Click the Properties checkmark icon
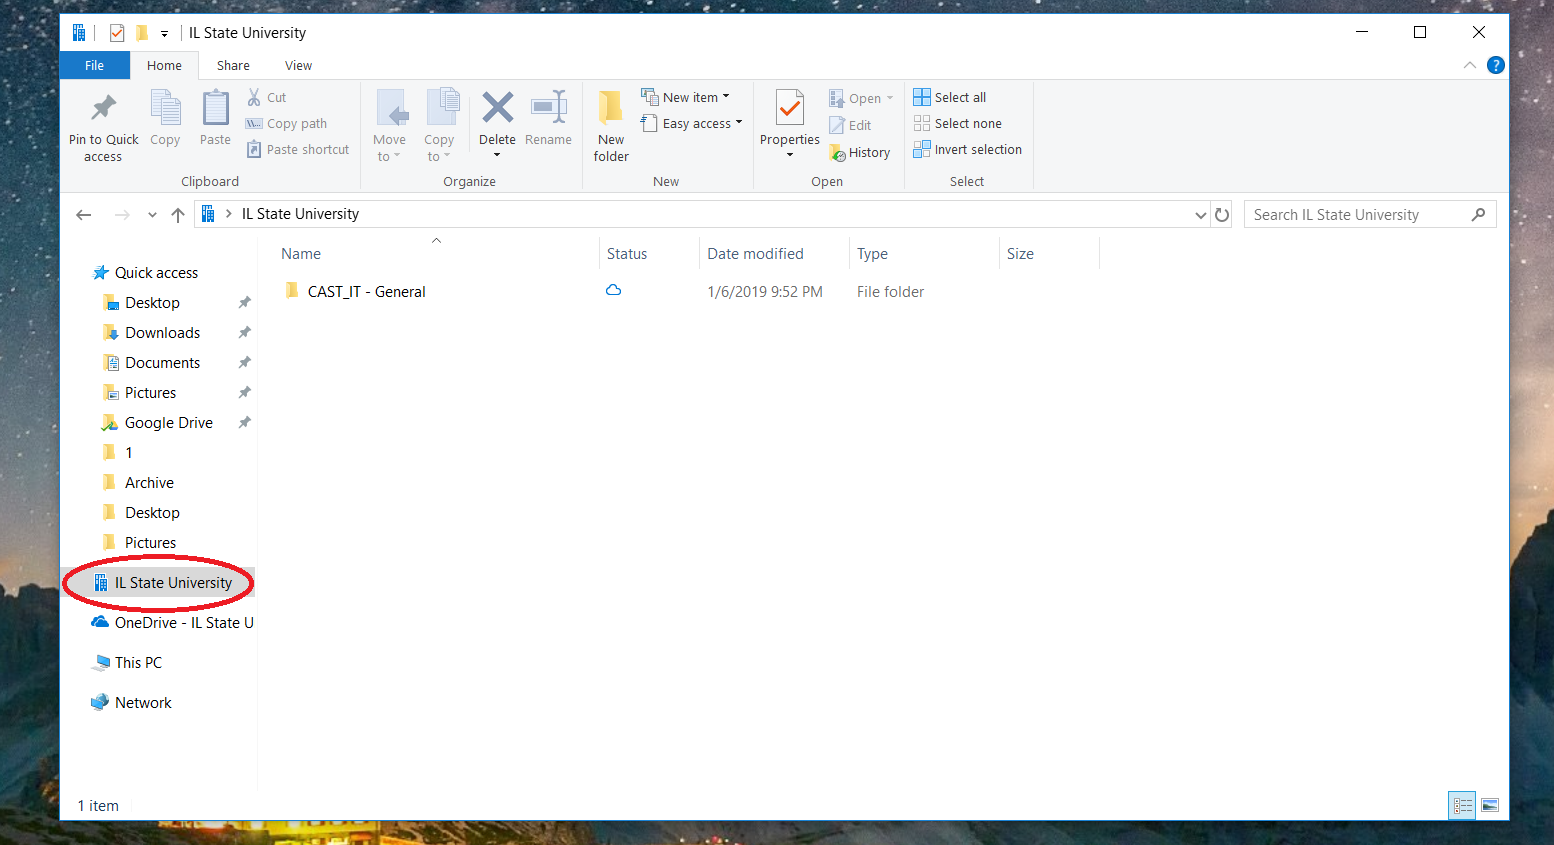Viewport: 1554px width, 845px height. point(790,108)
